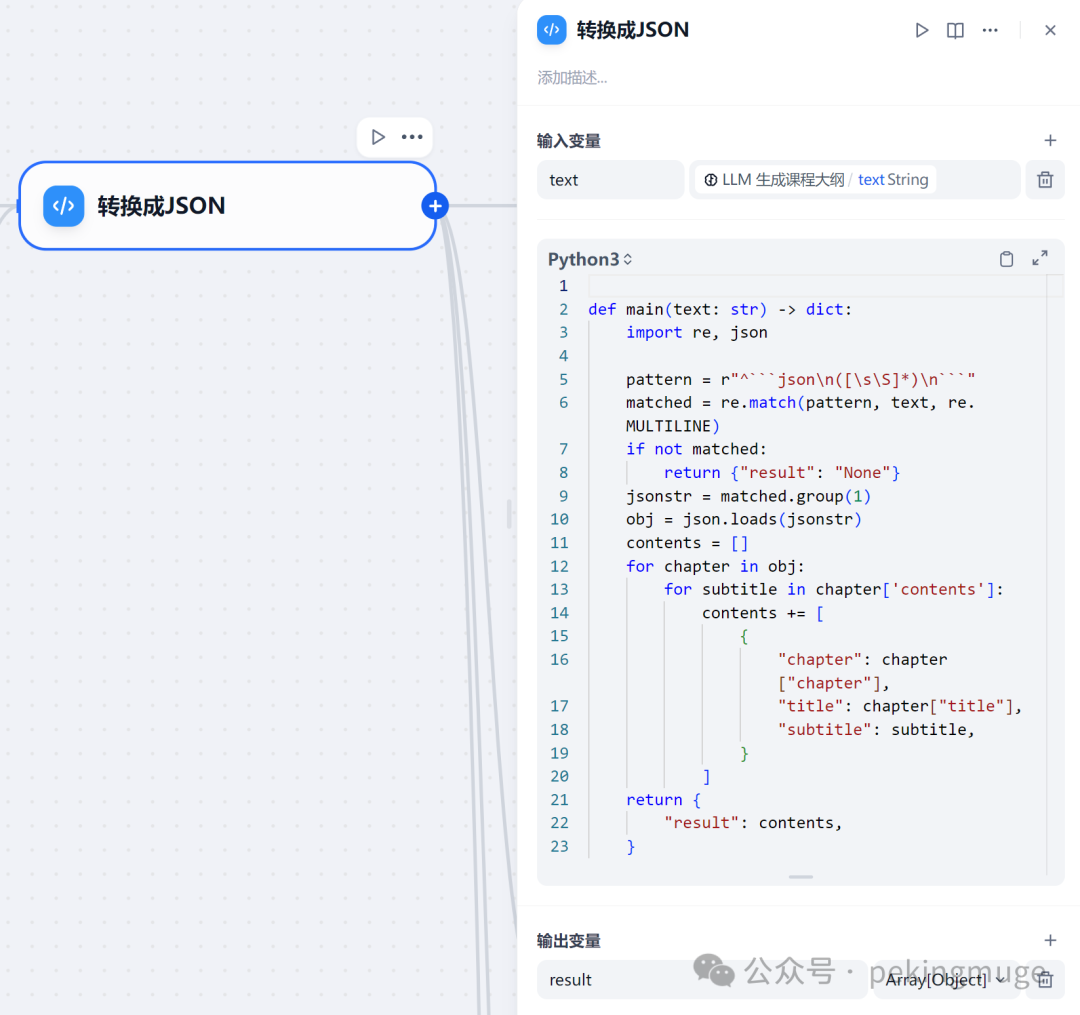Close the 转换成JSON settings panel
Viewport: 1080px width, 1015px height.
1050,30
